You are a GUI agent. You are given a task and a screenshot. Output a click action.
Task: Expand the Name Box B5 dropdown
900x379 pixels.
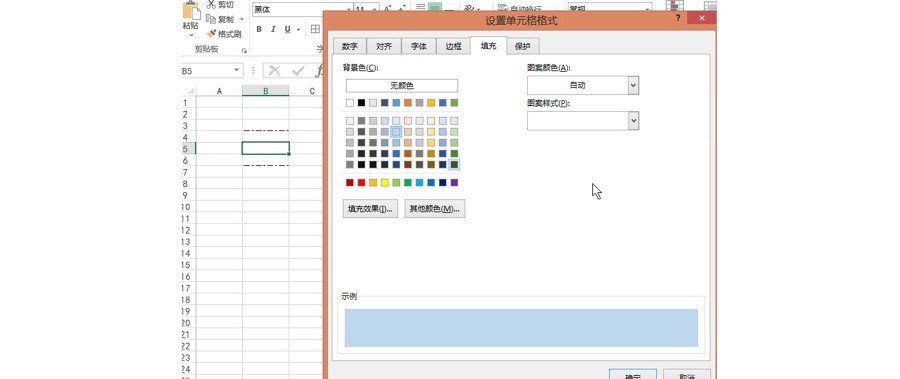(236, 71)
